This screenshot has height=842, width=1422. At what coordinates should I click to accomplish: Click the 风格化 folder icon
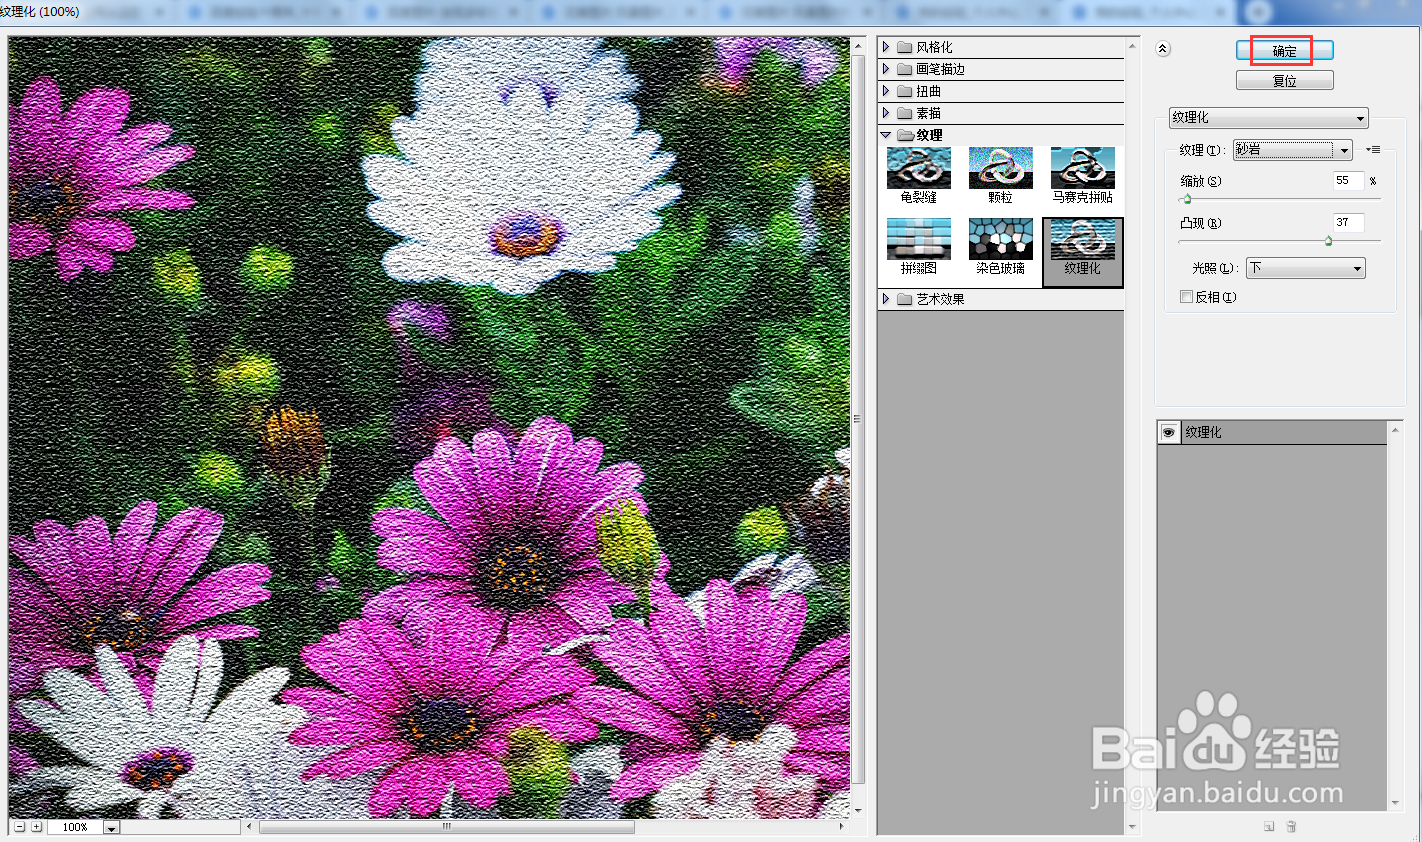pyautogui.click(x=905, y=47)
